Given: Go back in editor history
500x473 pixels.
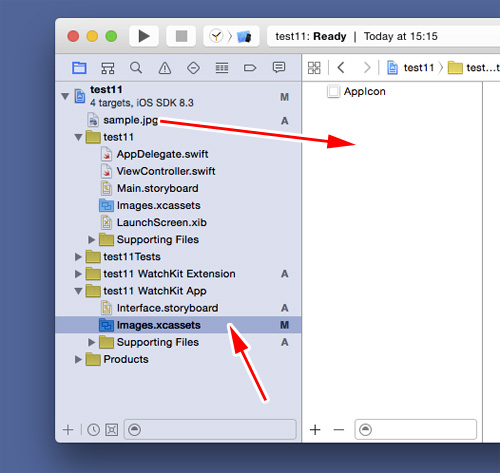Looking at the screenshot, I should pyautogui.click(x=341, y=68).
